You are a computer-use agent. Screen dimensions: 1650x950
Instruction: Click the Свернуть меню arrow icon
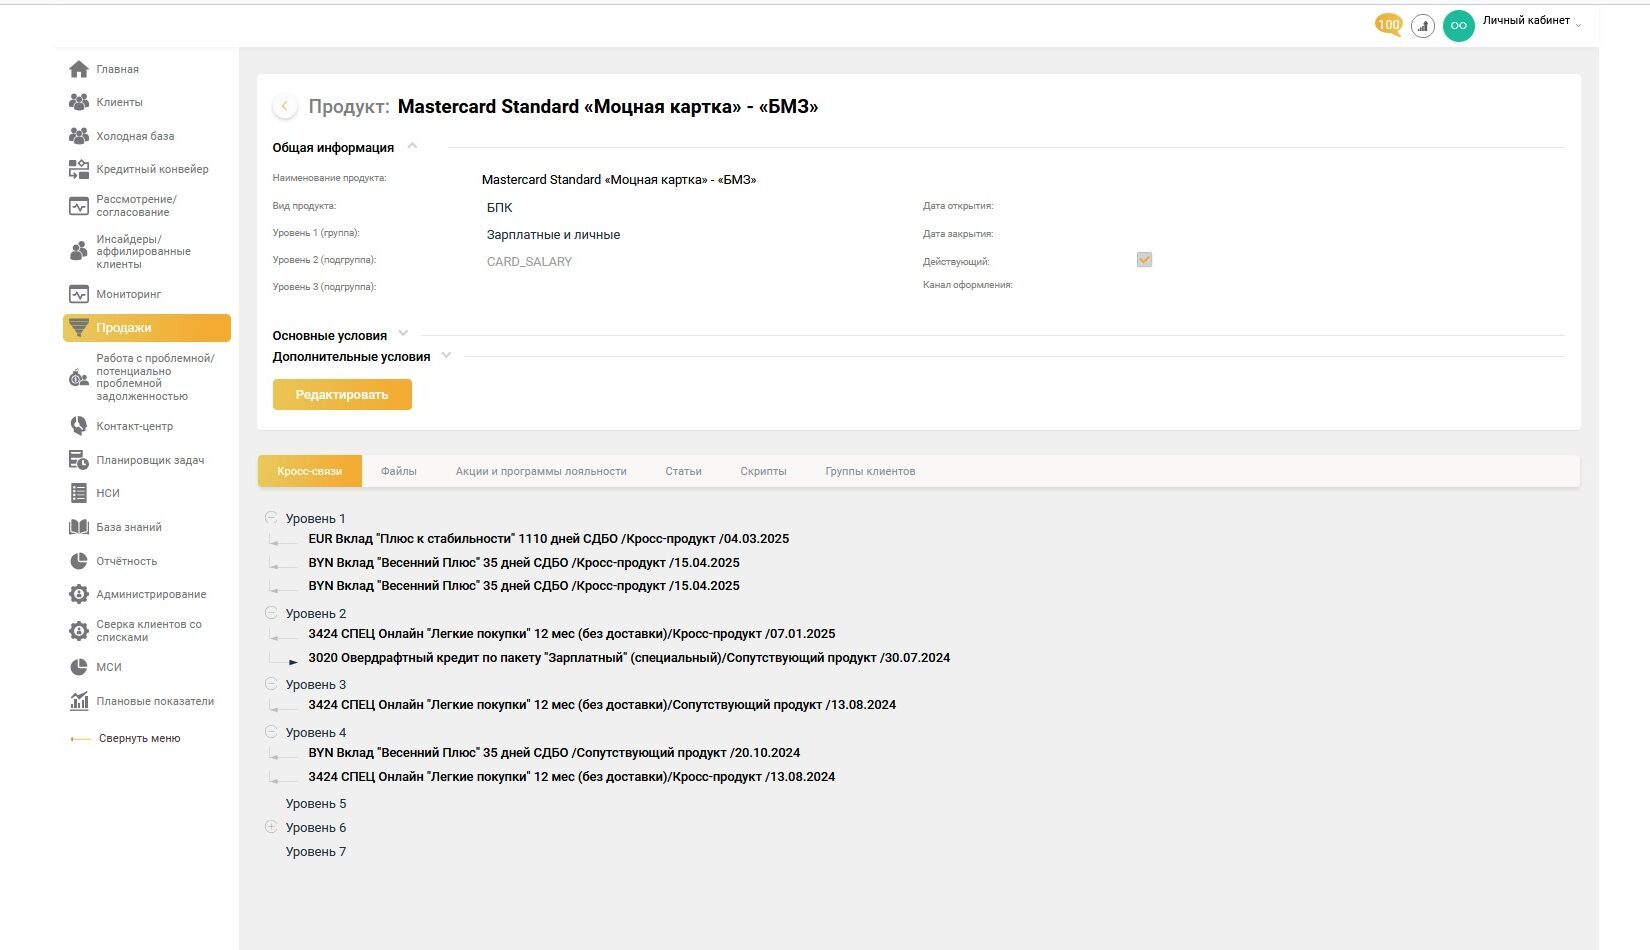80,739
